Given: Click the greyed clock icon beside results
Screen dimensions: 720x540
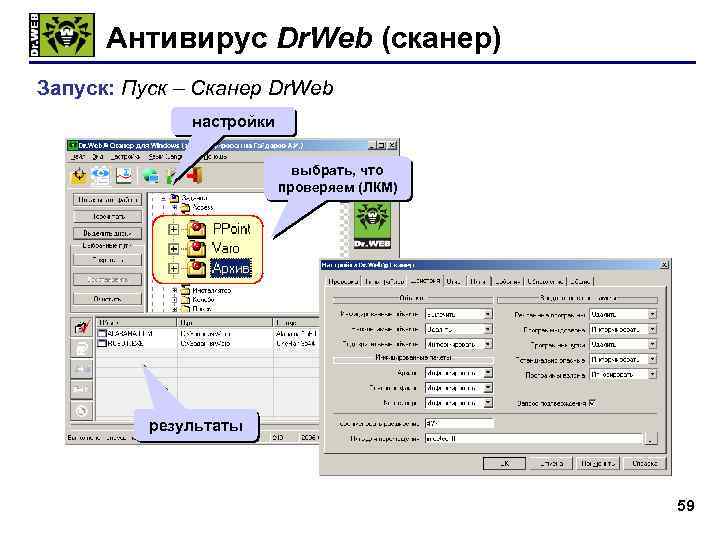Looking at the screenshot, I should pos(82,411).
